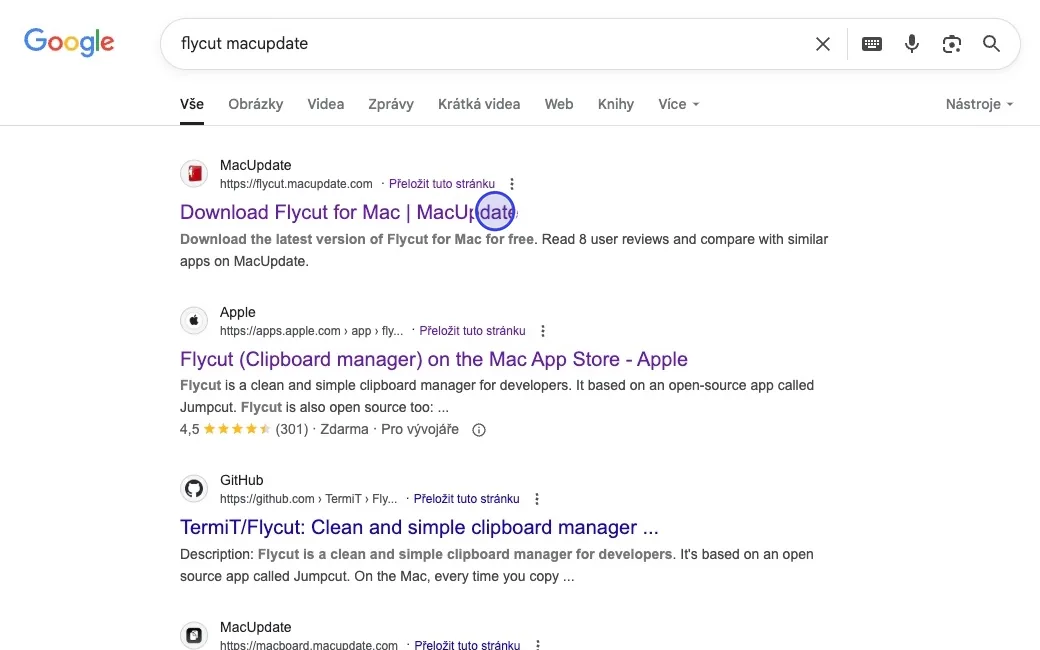Image resolution: width=1040 pixels, height=650 pixels.
Task: Open TermiT/Flycut GitHub result link
Action: pos(419,527)
